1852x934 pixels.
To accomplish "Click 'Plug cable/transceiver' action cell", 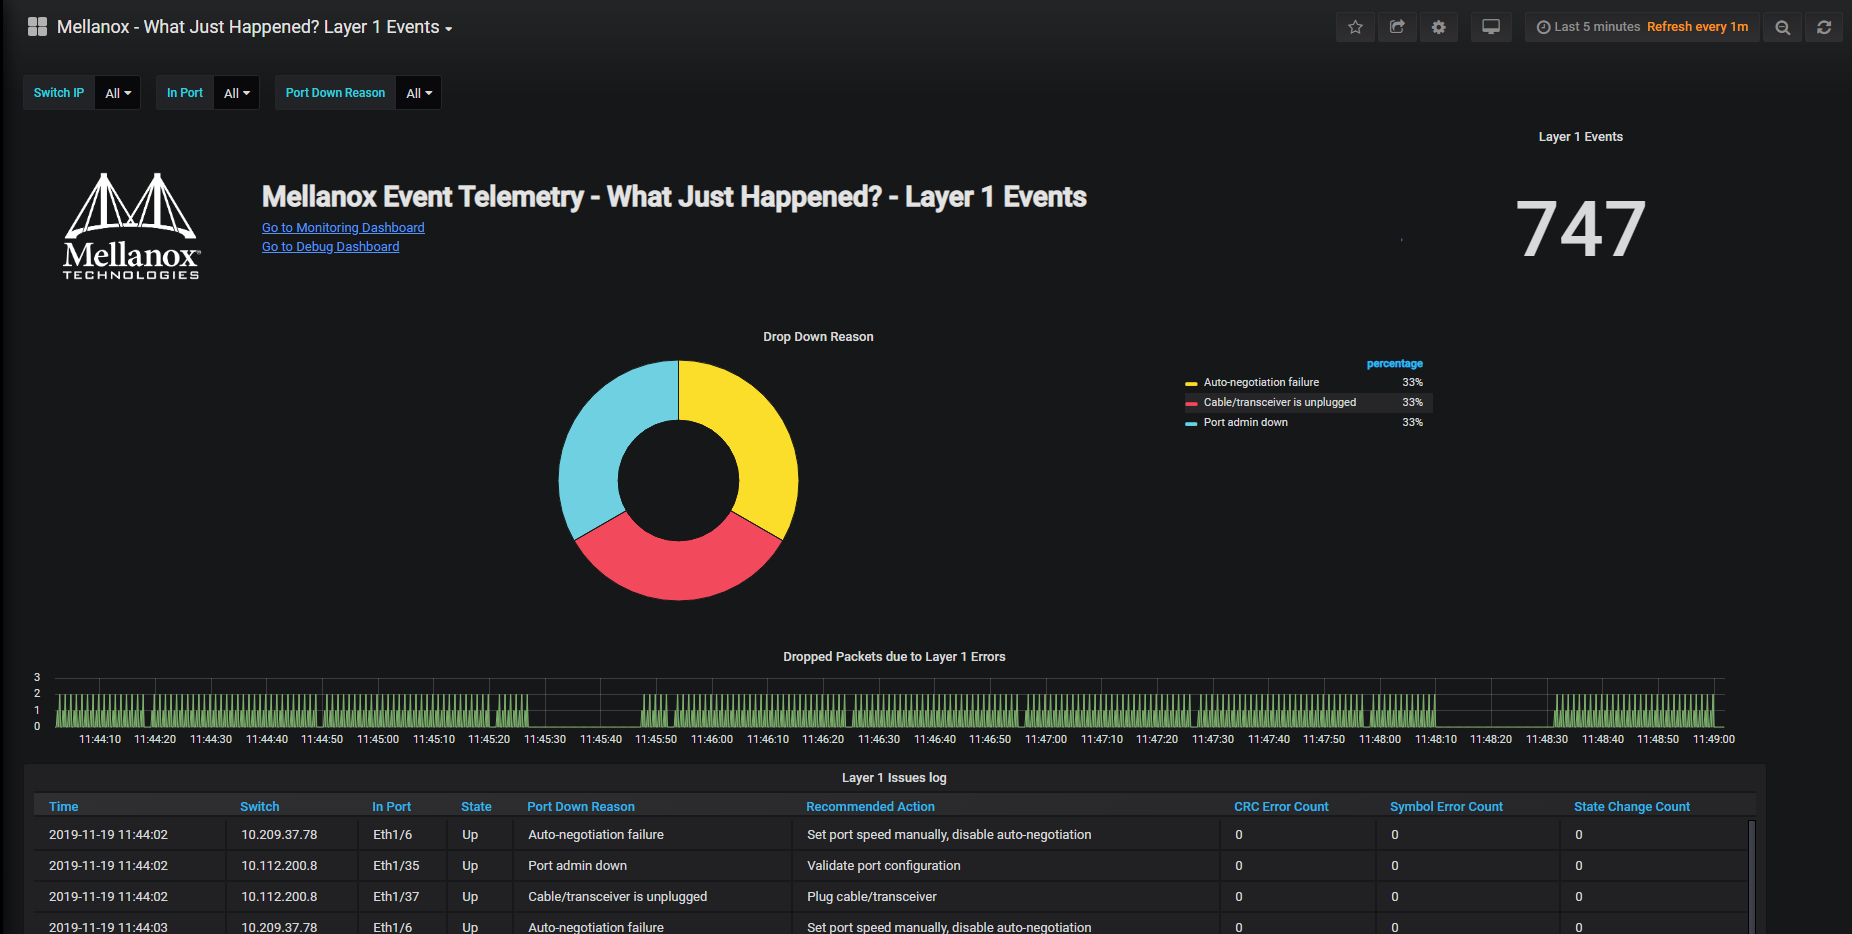I will coord(872,897).
